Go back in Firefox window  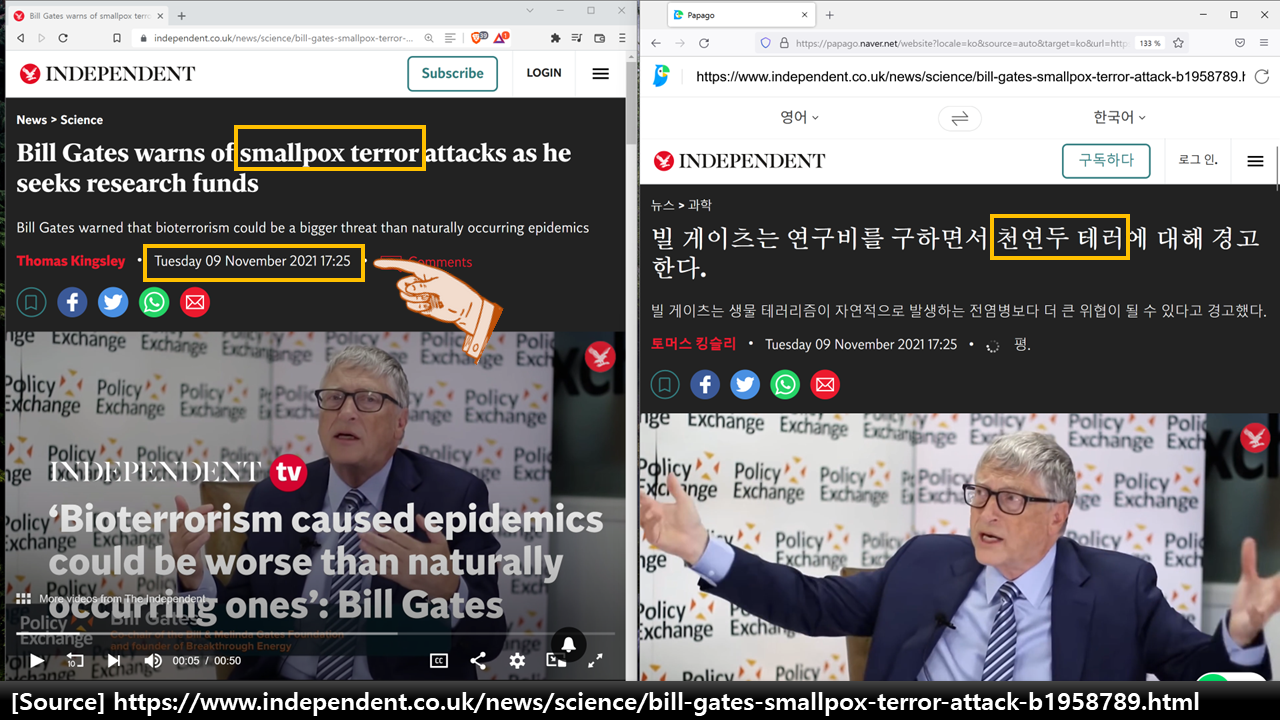click(x=656, y=43)
